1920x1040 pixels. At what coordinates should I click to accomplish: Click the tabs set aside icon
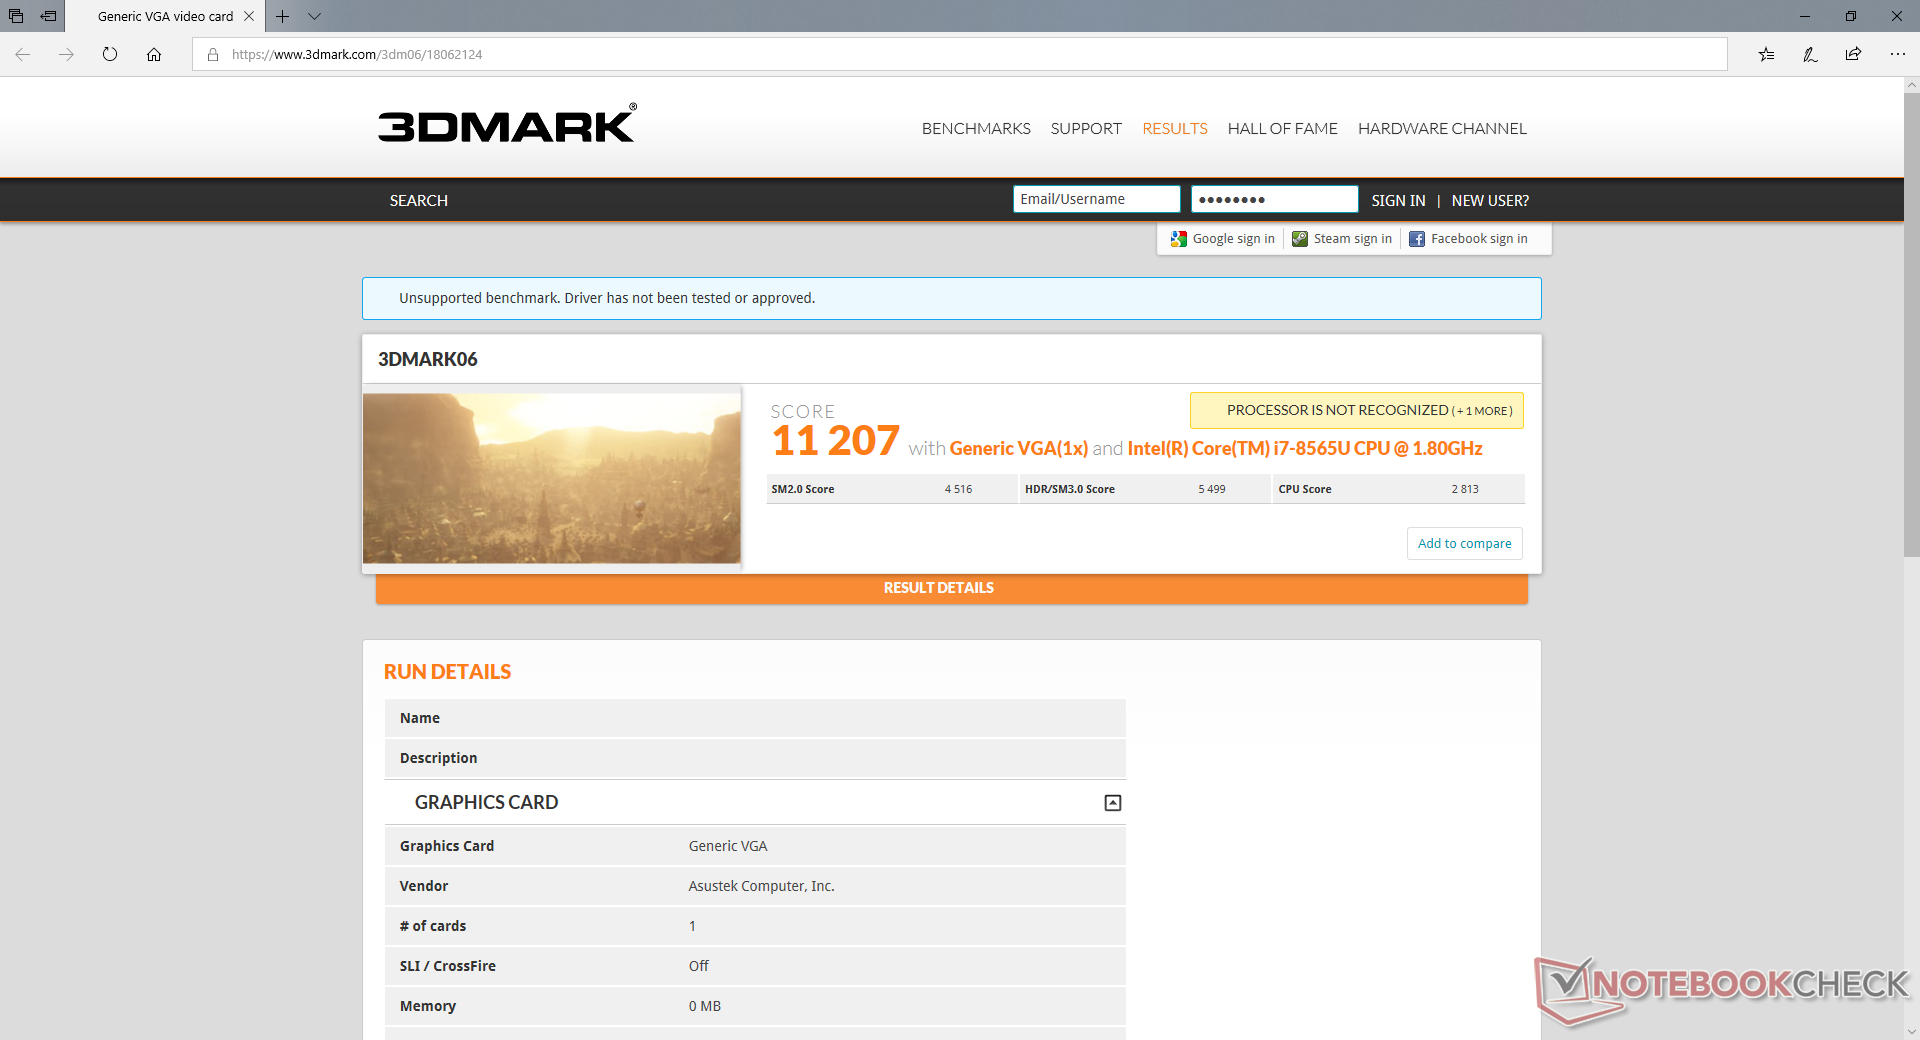[16, 16]
